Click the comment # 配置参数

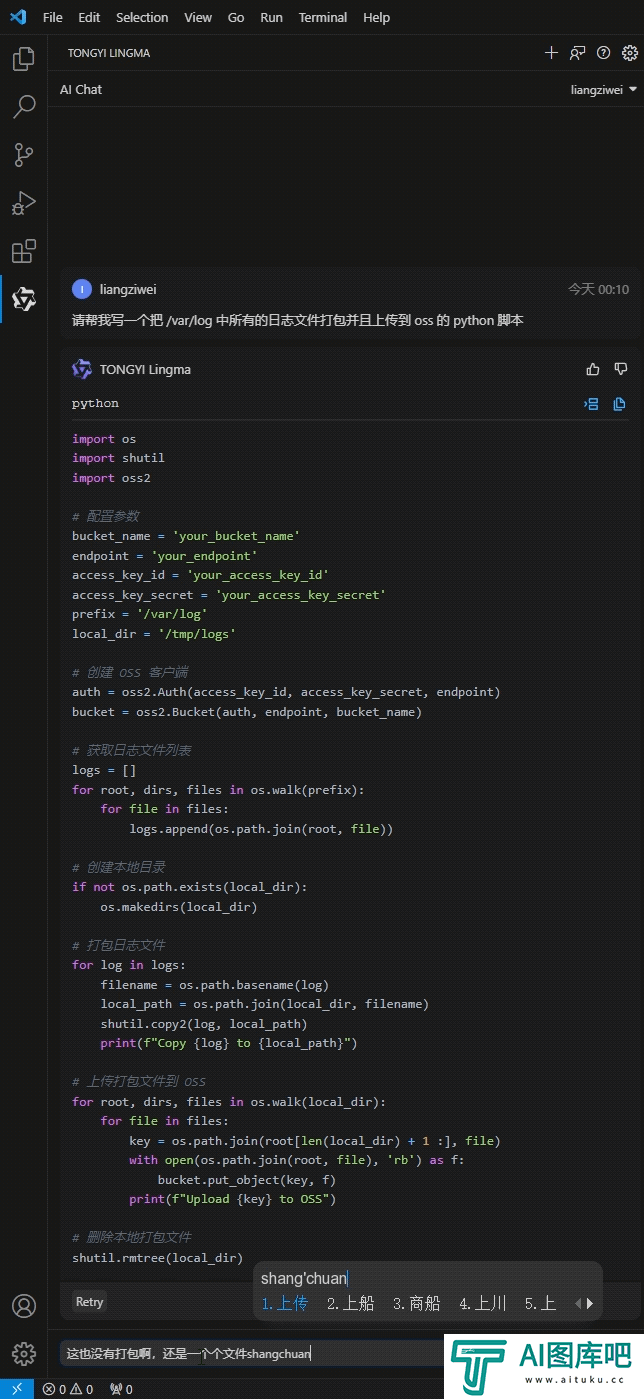pyautogui.click(x=104, y=516)
